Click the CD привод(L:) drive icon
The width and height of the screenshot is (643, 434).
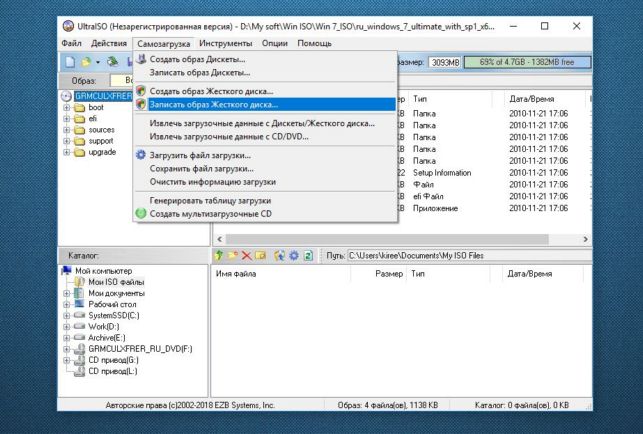pyautogui.click(x=80, y=371)
